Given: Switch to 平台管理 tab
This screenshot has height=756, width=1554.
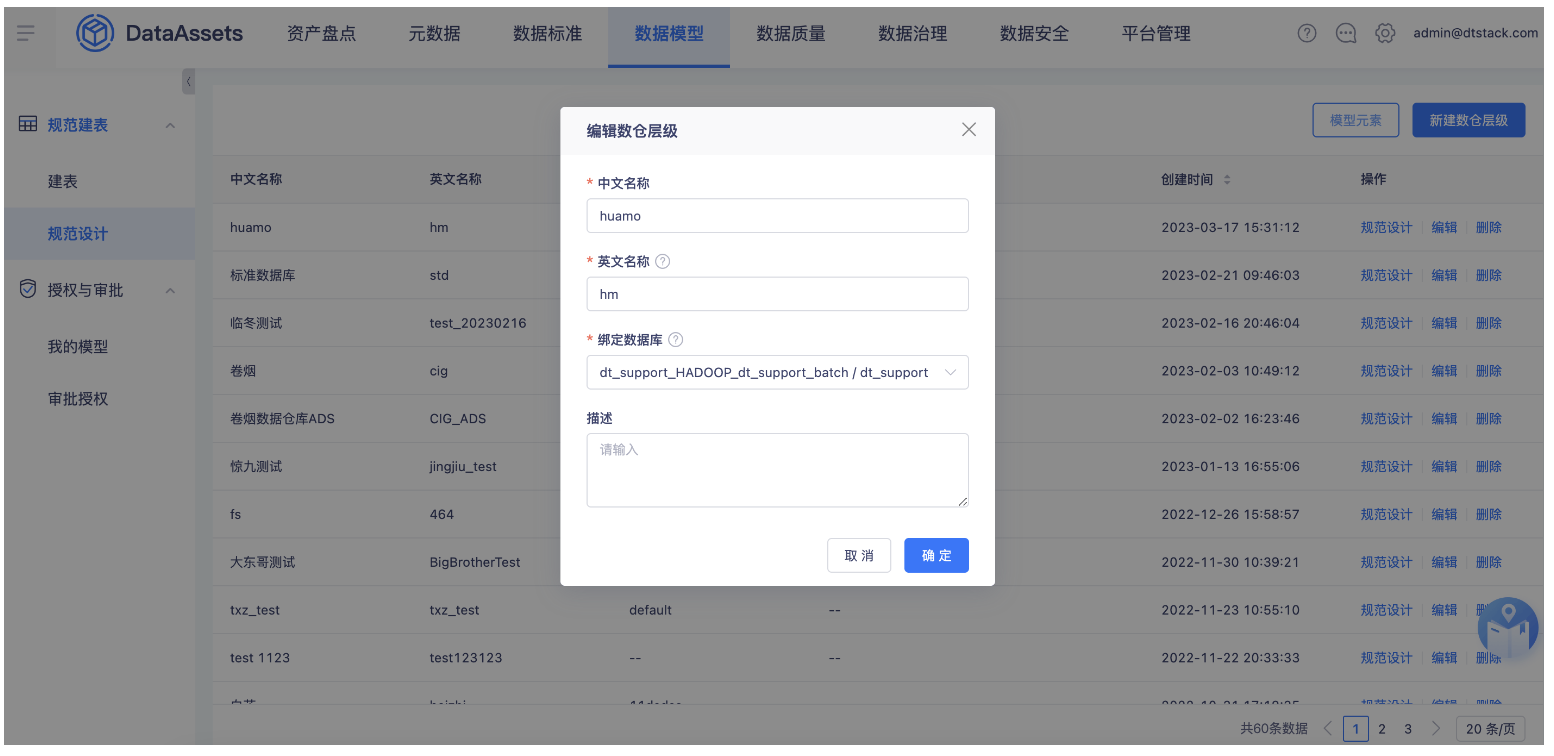Looking at the screenshot, I should [x=1156, y=33].
